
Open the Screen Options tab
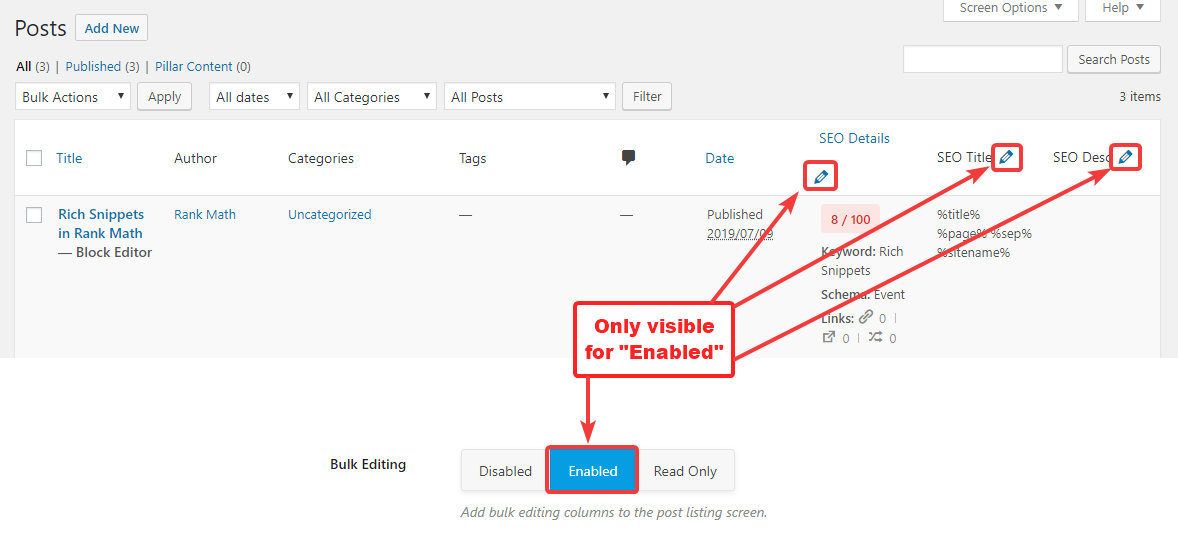coord(1010,8)
